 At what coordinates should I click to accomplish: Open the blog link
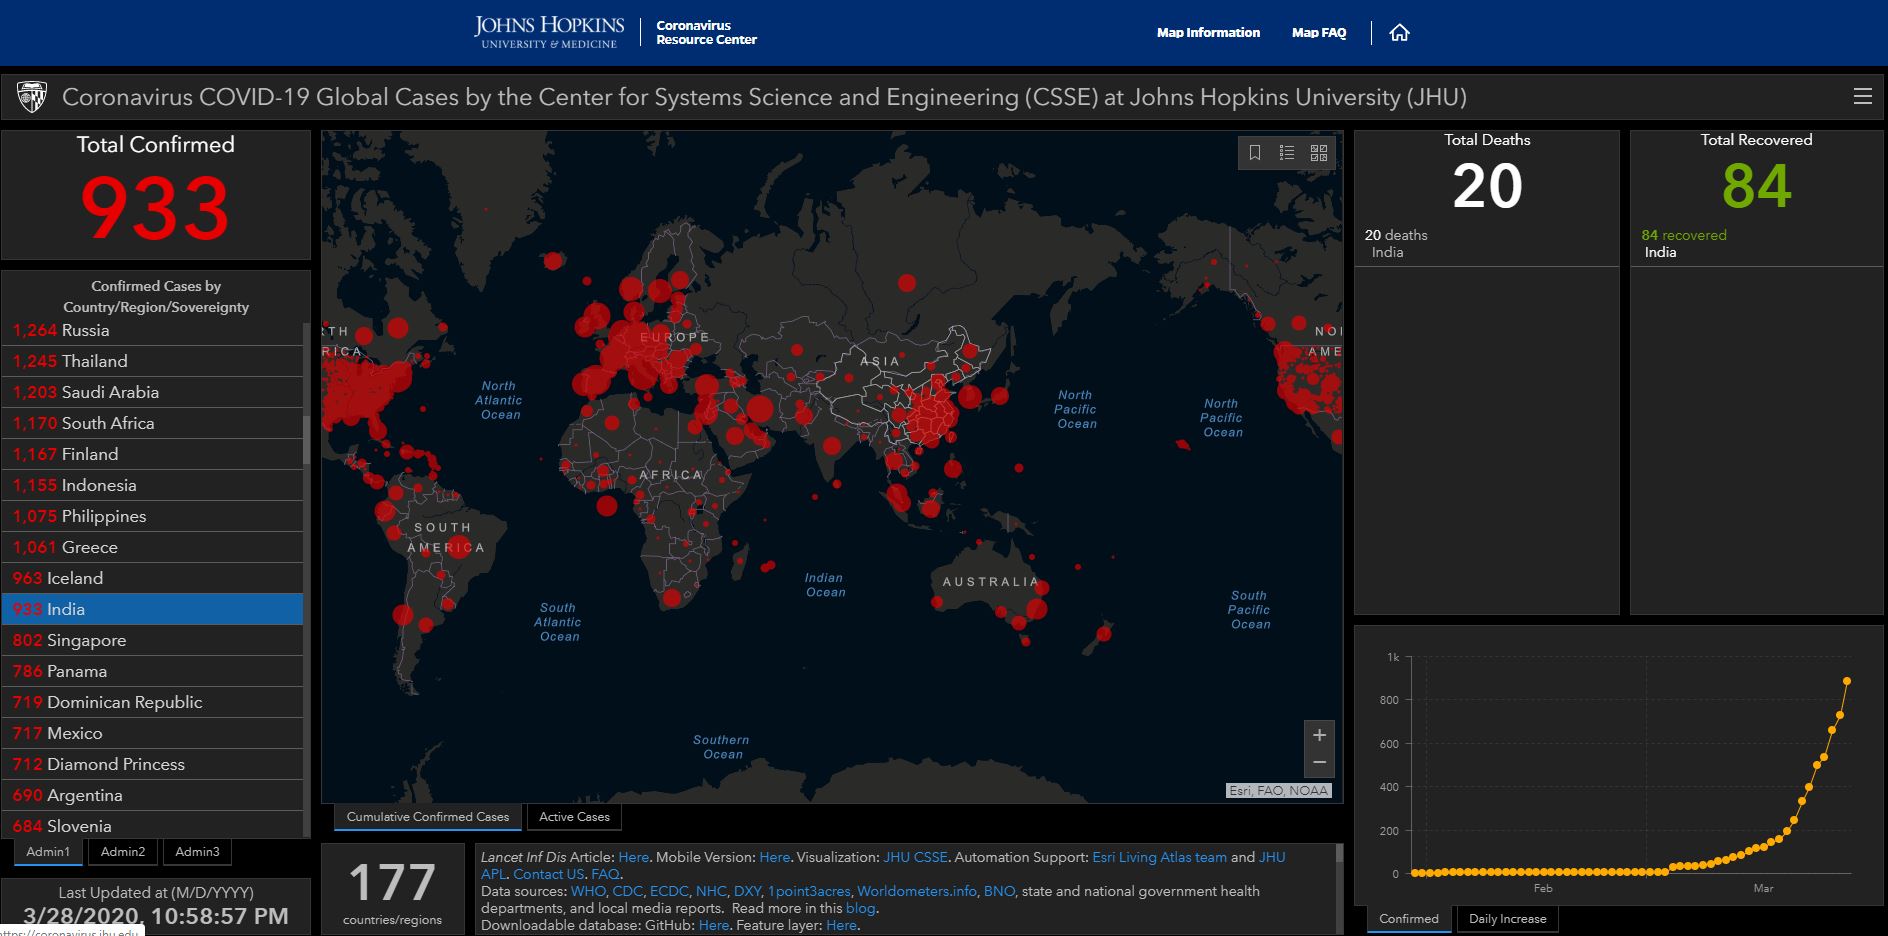click(x=860, y=908)
